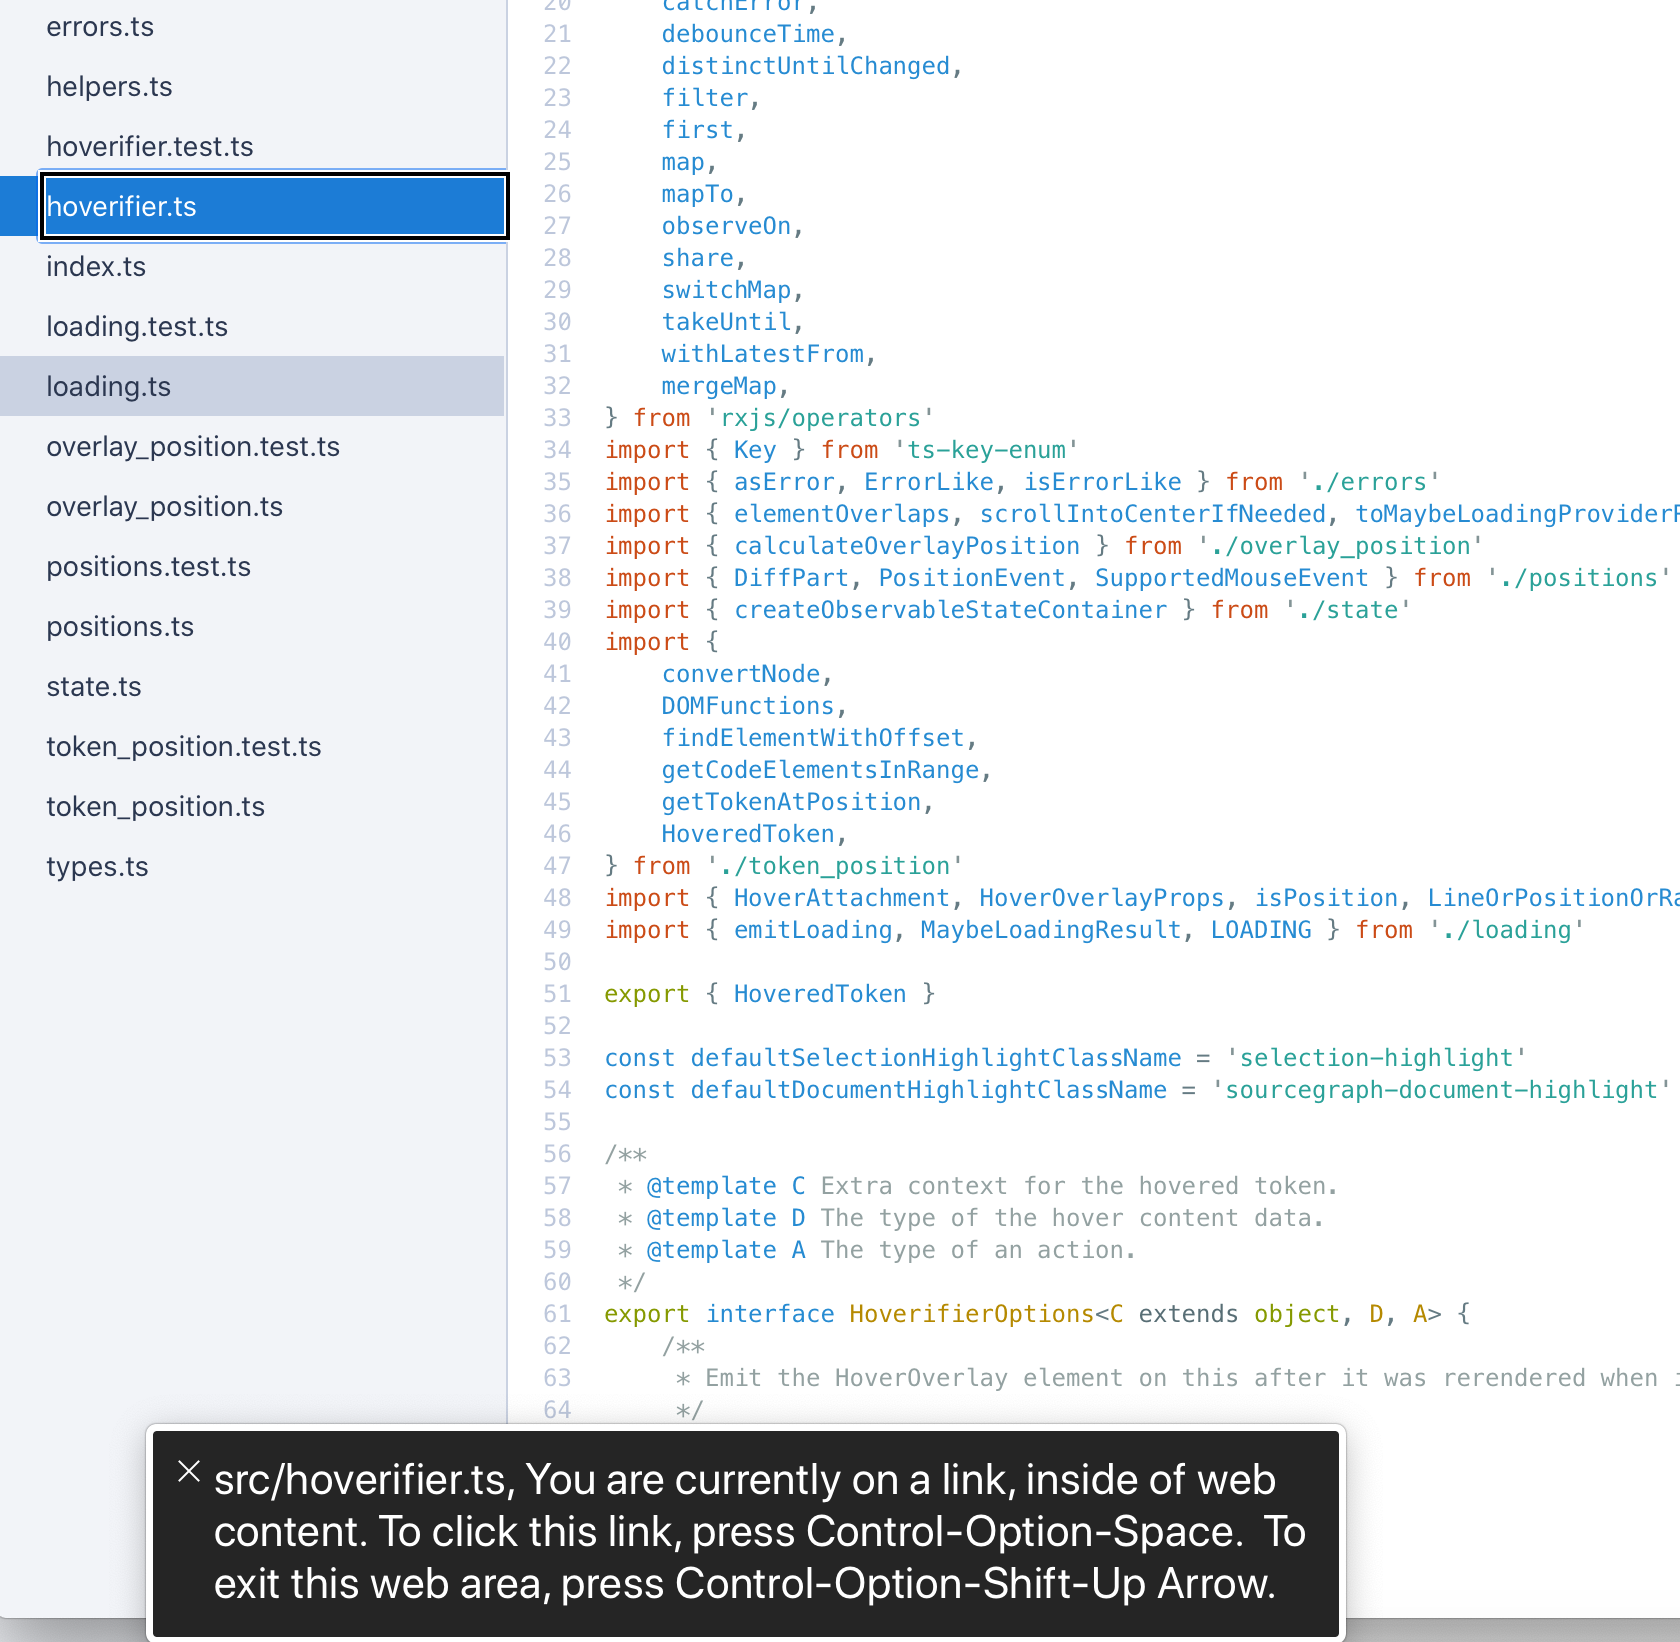
Task: Click the exported HoveredToken on line 51
Action: (820, 994)
